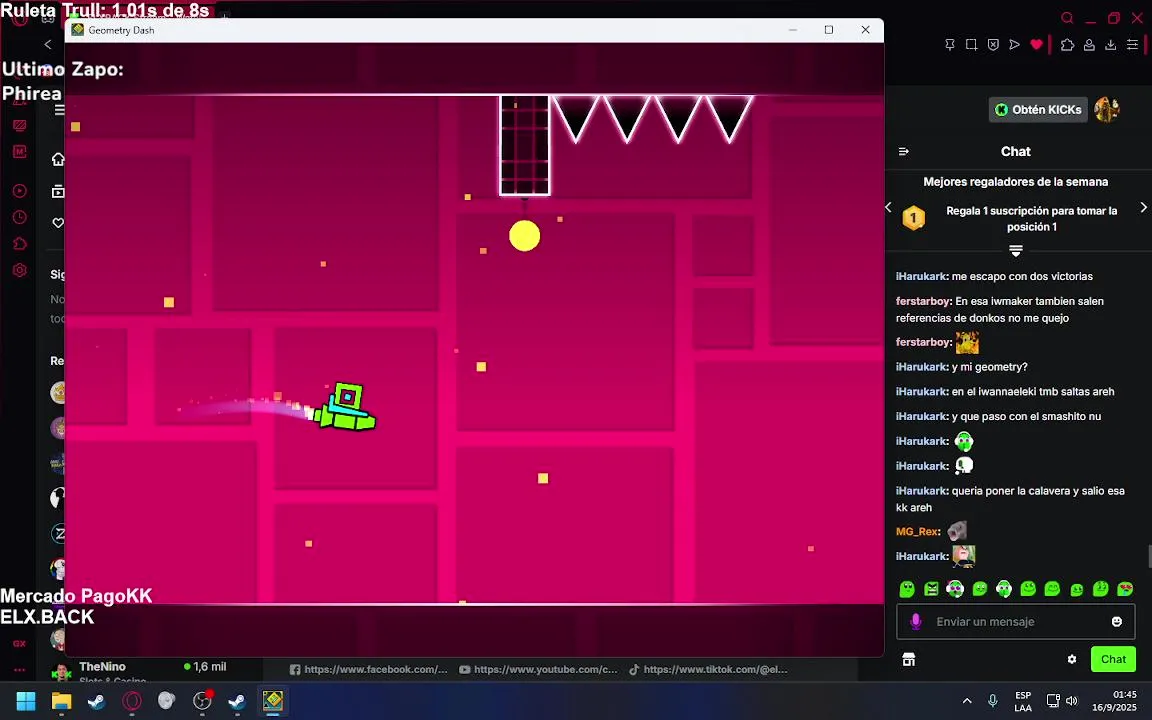The width and height of the screenshot is (1152, 720).
Task: Open the Opera GX snapshot tool icon
Action: tap(971, 45)
